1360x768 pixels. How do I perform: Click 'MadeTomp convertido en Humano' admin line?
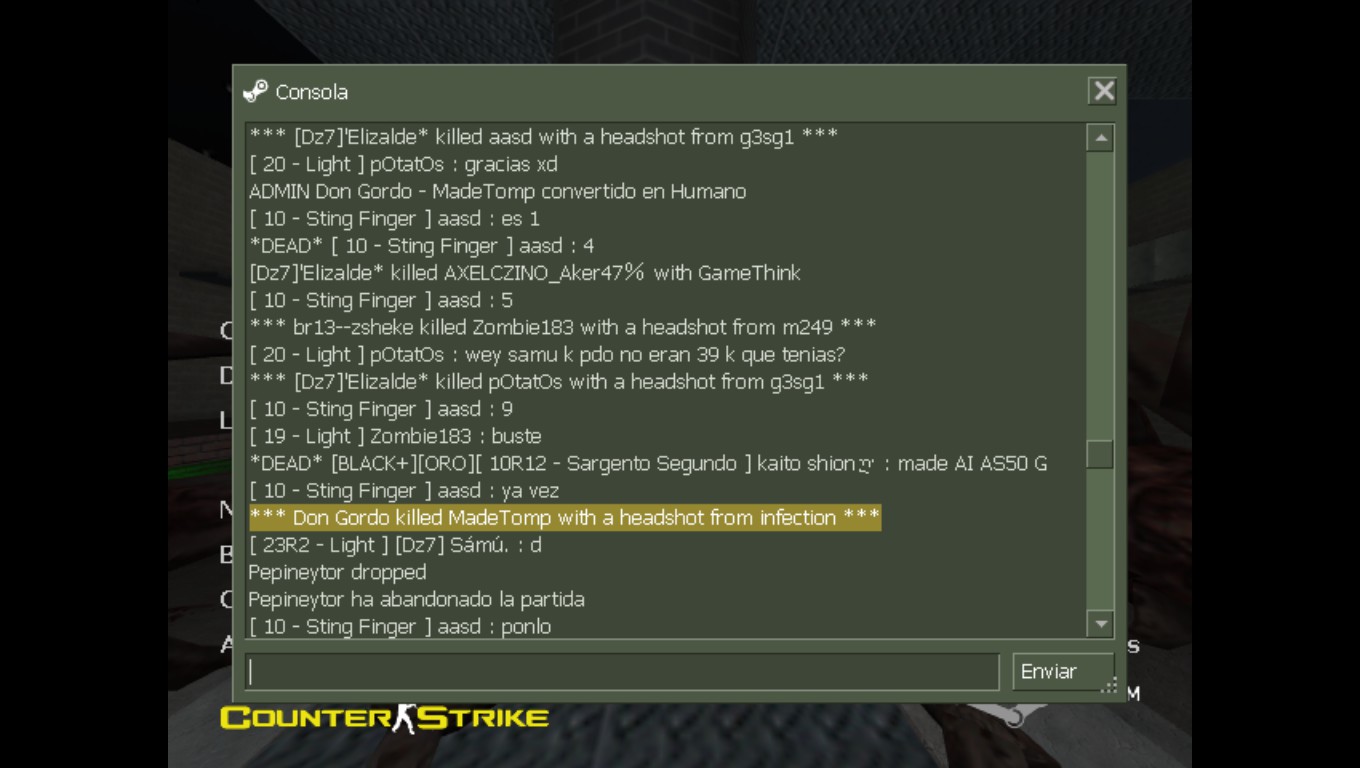click(497, 192)
